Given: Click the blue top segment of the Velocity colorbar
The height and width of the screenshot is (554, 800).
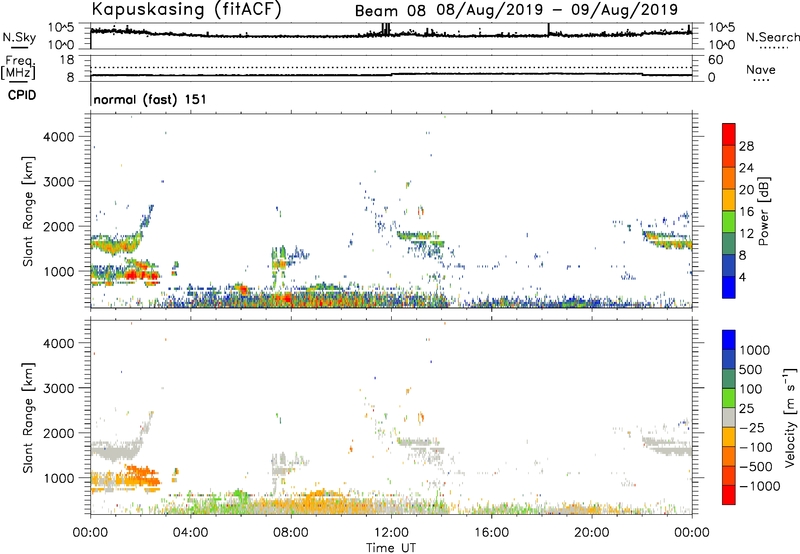Looking at the screenshot, I should 729,340.
